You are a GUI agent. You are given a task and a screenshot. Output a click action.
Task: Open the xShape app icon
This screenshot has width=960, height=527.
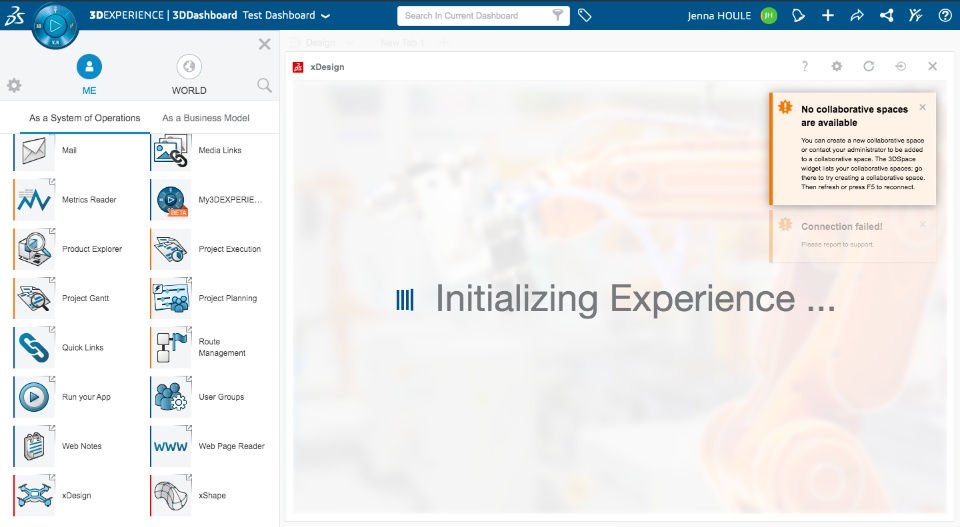point(170,496)
